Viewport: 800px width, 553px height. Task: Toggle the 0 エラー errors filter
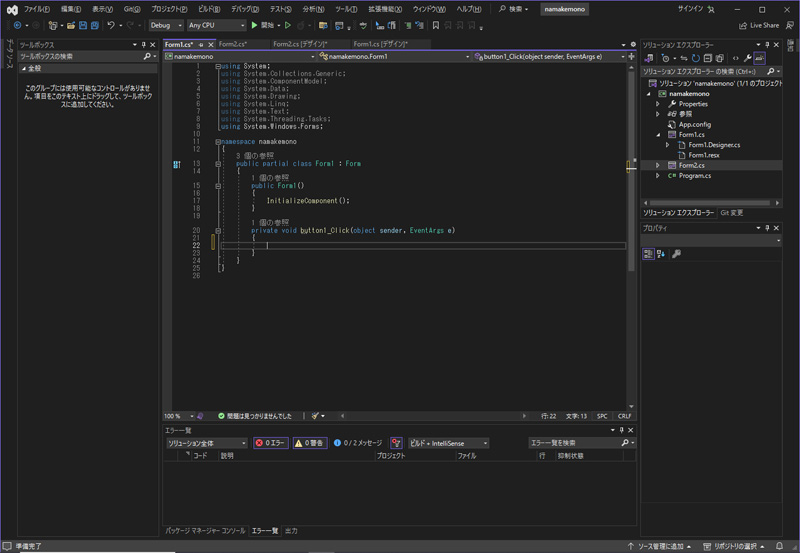click(x=270, y=443)
